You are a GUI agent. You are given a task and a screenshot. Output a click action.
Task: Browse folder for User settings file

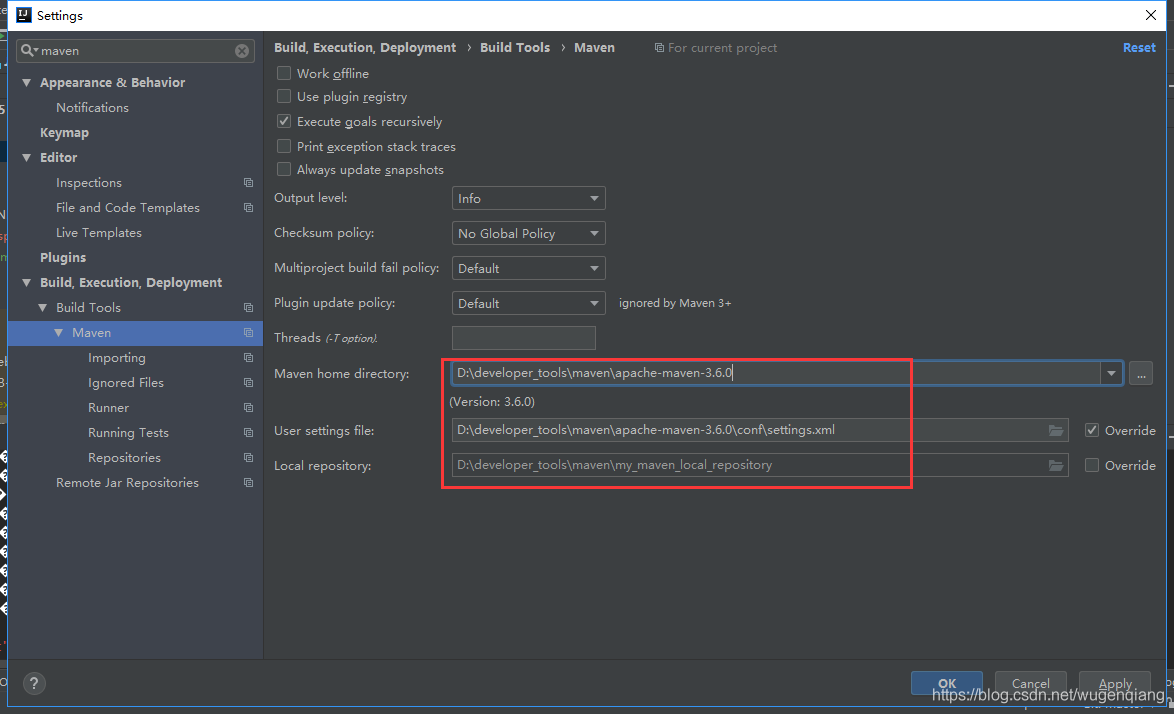[1056, 430]
